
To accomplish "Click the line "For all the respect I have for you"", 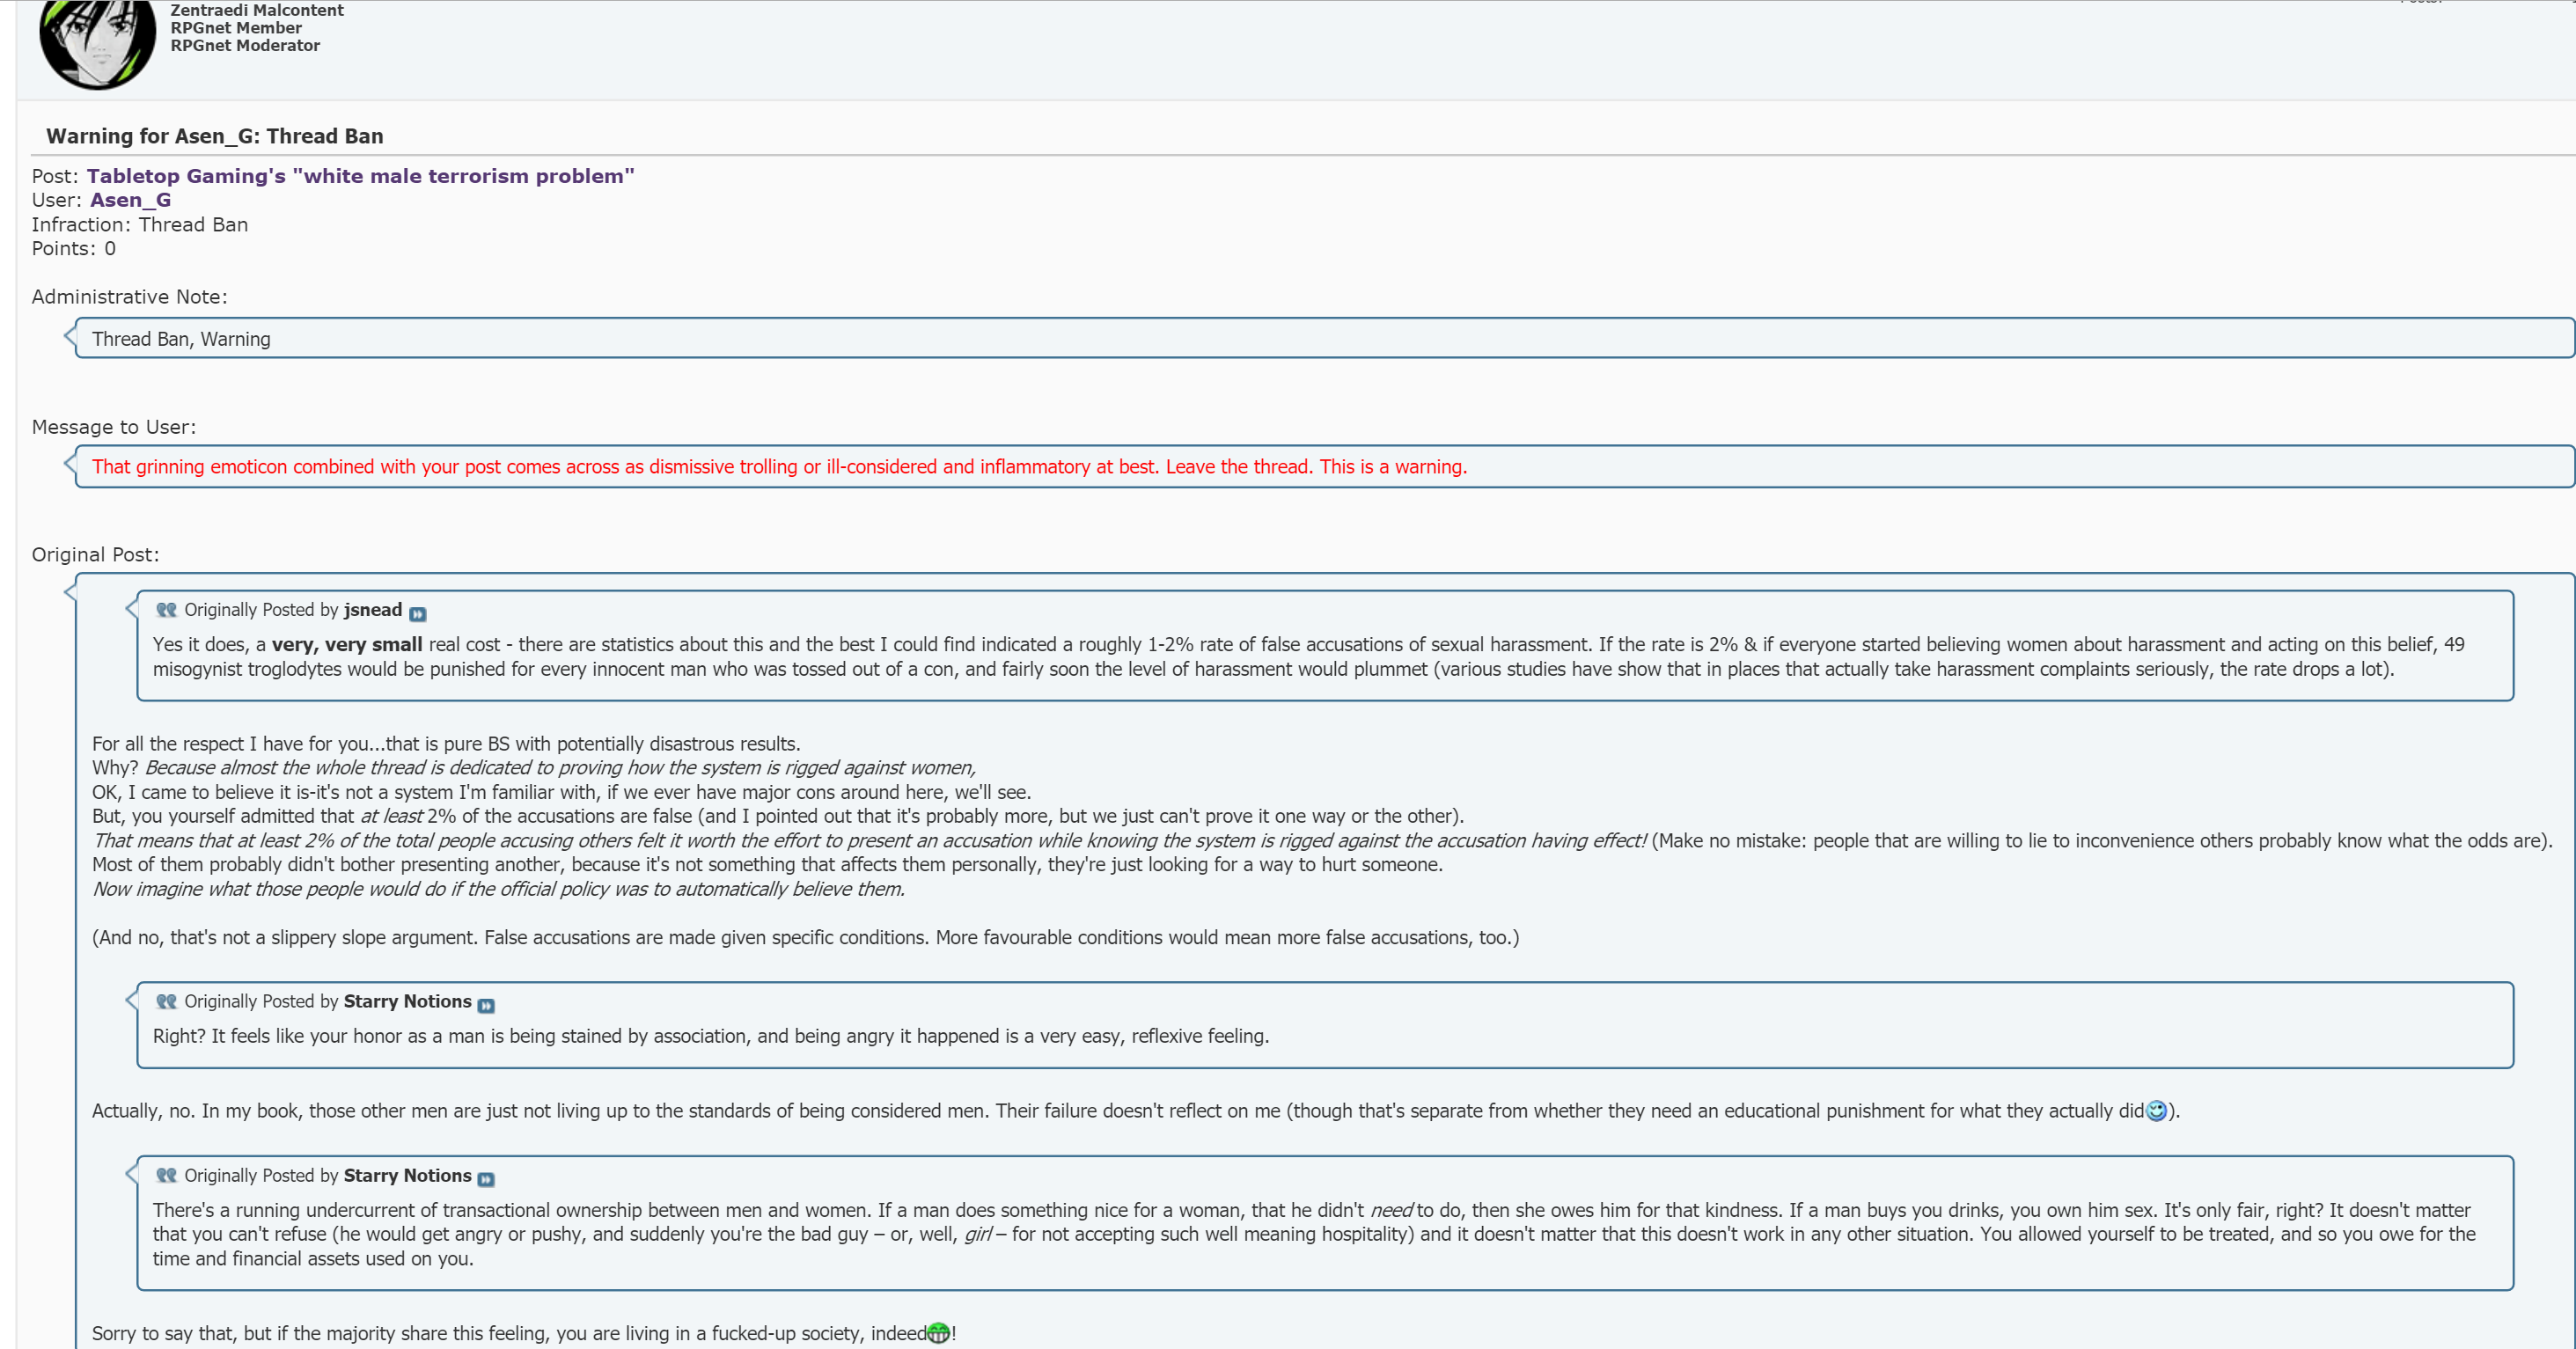I will tap(446, 744).
